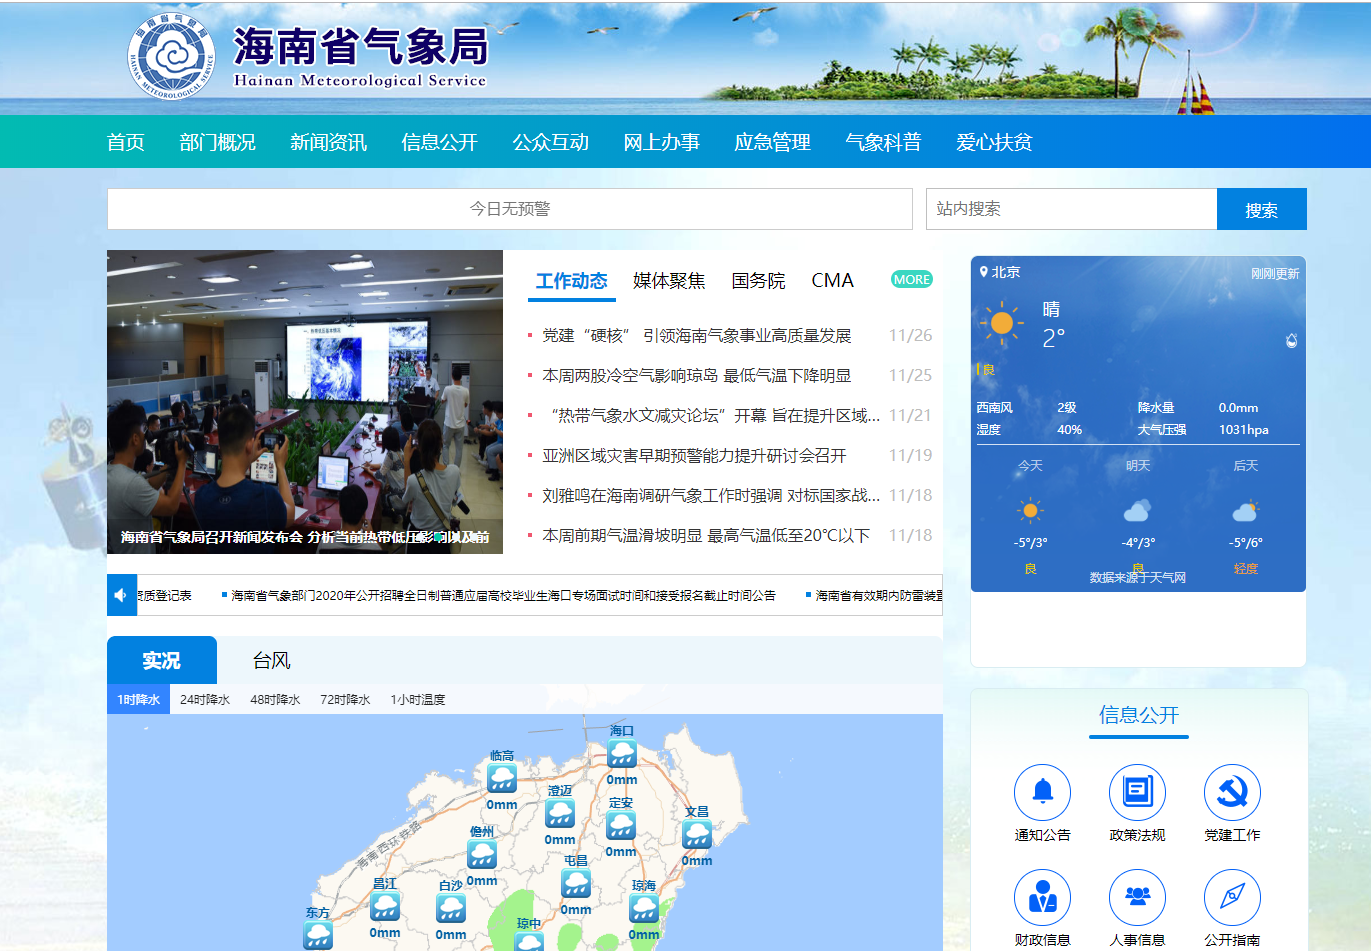Open the 气象科普 navigation menu item

click(x=883, y=142)
